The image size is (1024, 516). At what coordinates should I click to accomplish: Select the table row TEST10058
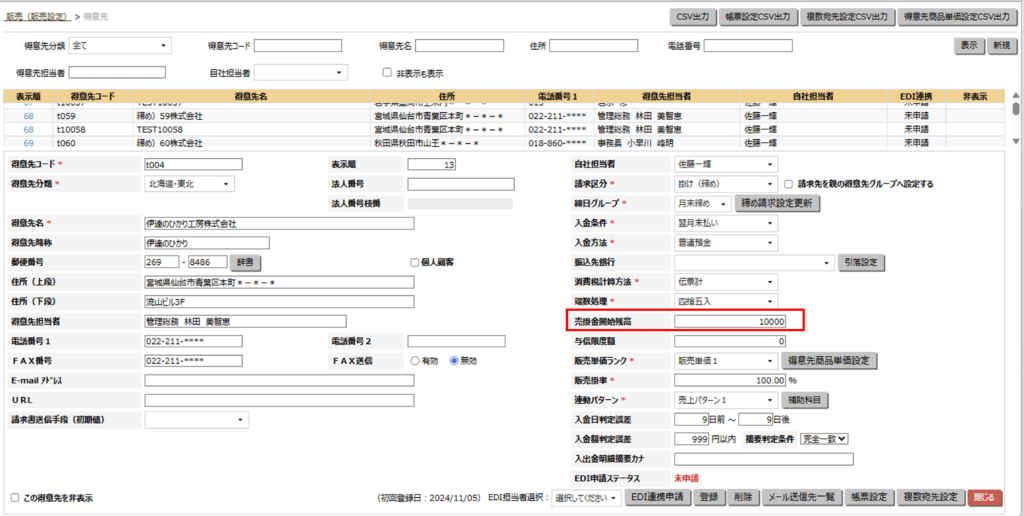(x=503, y=129)
